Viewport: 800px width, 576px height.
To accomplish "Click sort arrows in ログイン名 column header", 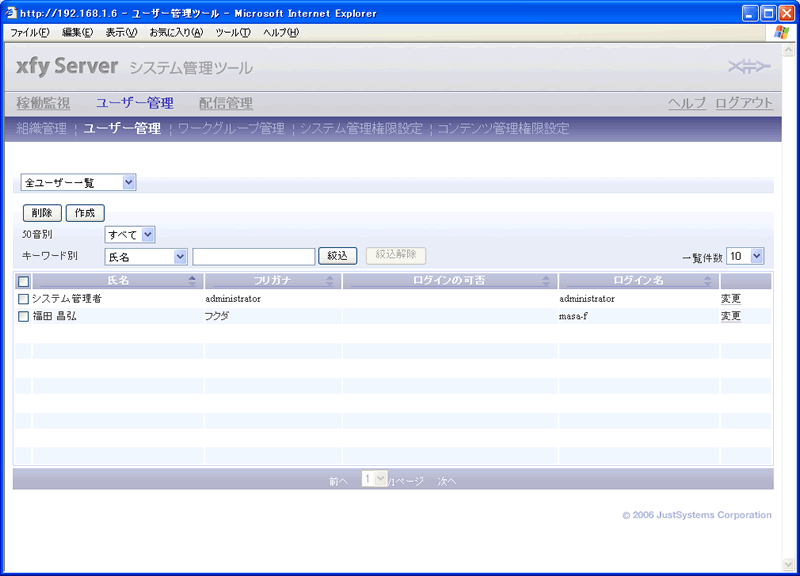I will tap(711, 282).
